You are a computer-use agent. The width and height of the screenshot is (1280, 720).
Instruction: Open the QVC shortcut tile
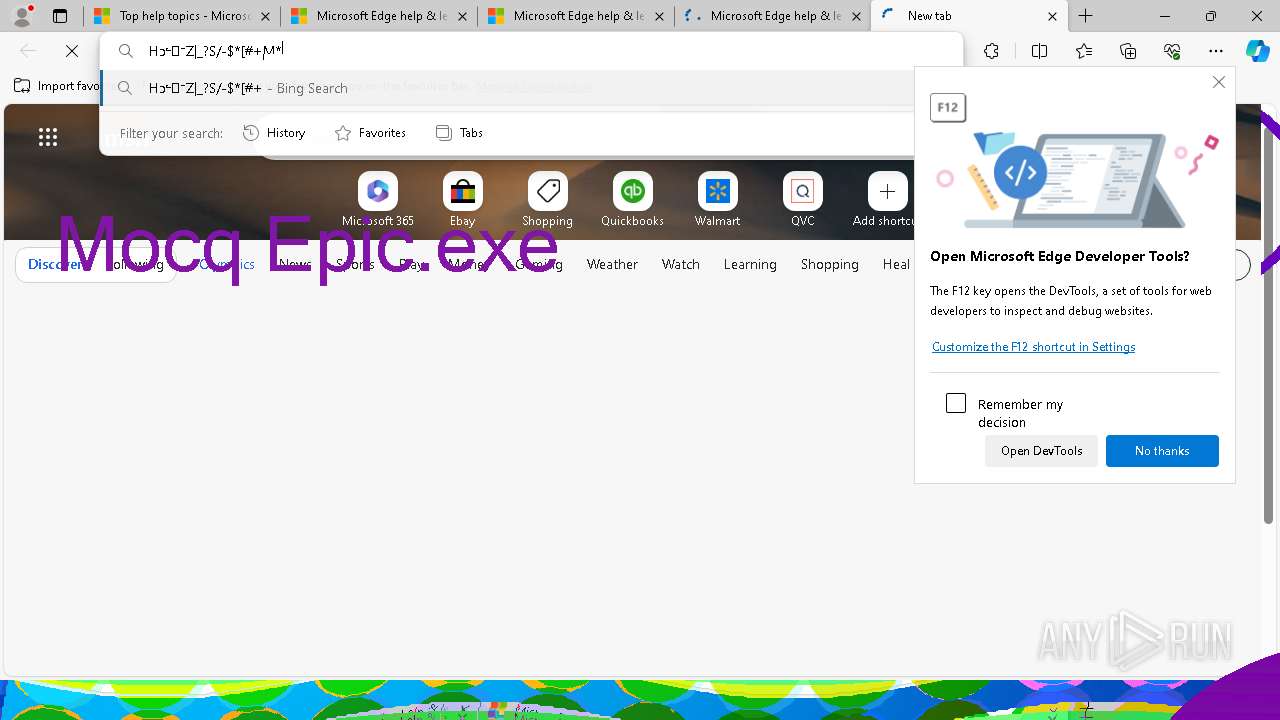(x=802, y=200)
